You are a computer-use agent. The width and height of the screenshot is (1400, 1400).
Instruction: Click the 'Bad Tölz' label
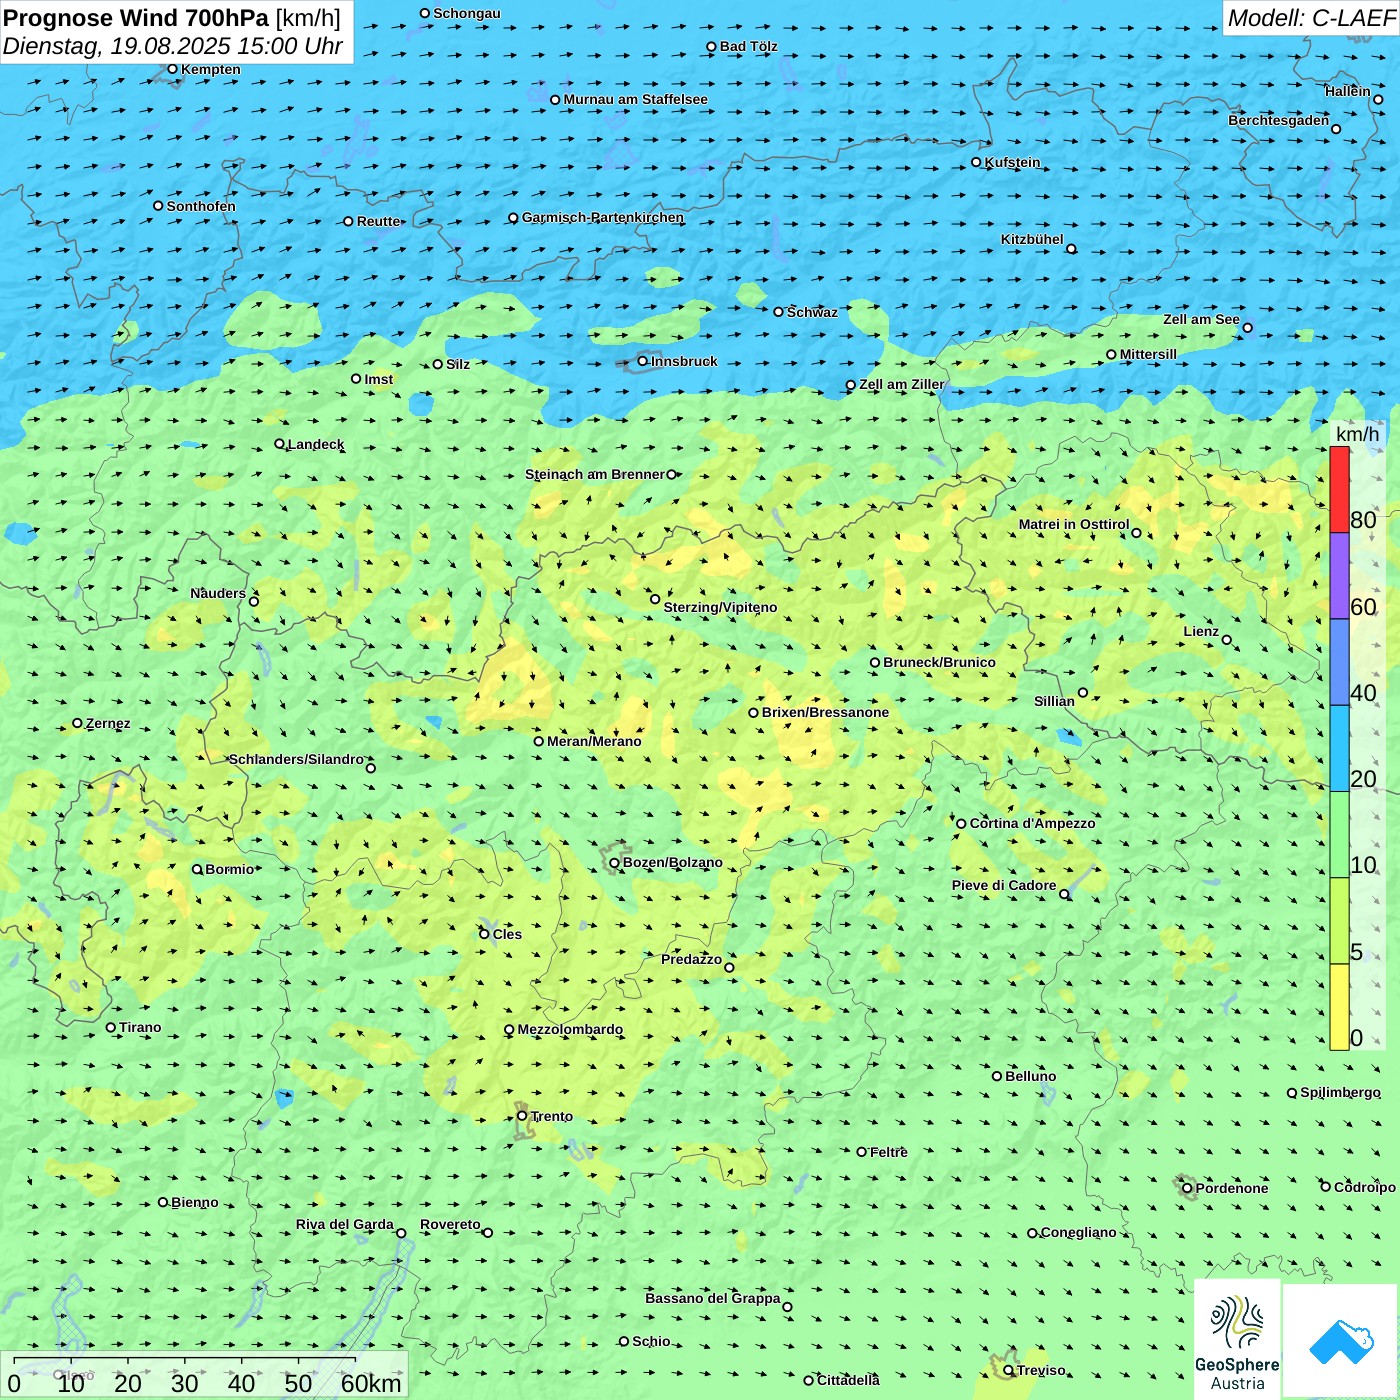click(x=749, y=46)
